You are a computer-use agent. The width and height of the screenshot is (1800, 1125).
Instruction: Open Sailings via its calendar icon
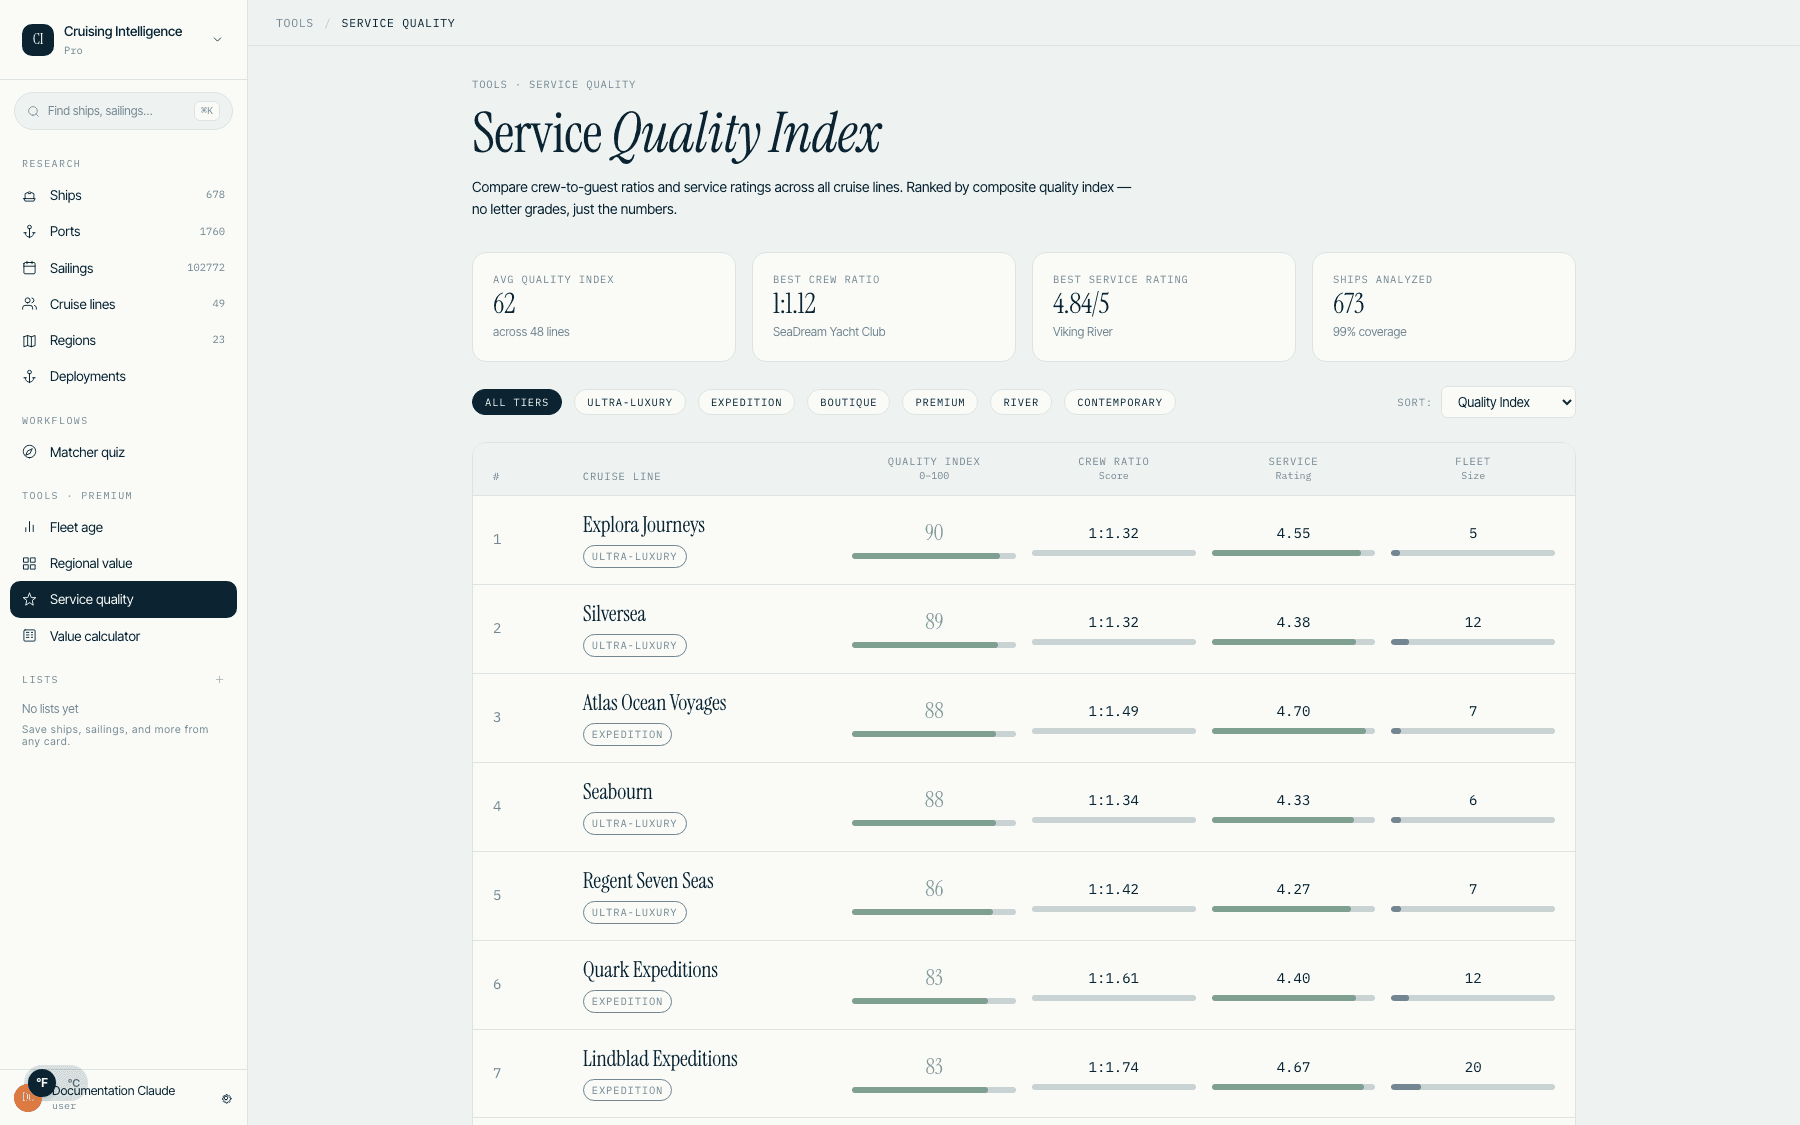pyautogui.click(x=30, y=268)
